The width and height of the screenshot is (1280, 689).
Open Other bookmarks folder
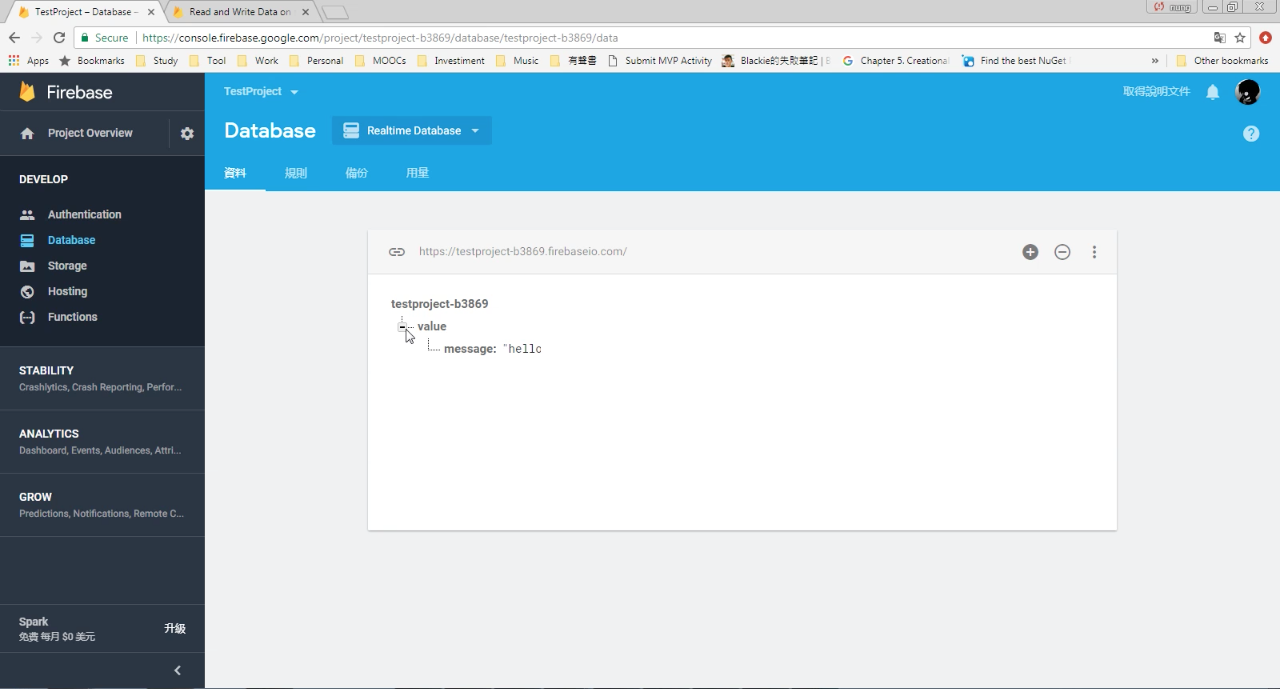[x=1222, y=61]
